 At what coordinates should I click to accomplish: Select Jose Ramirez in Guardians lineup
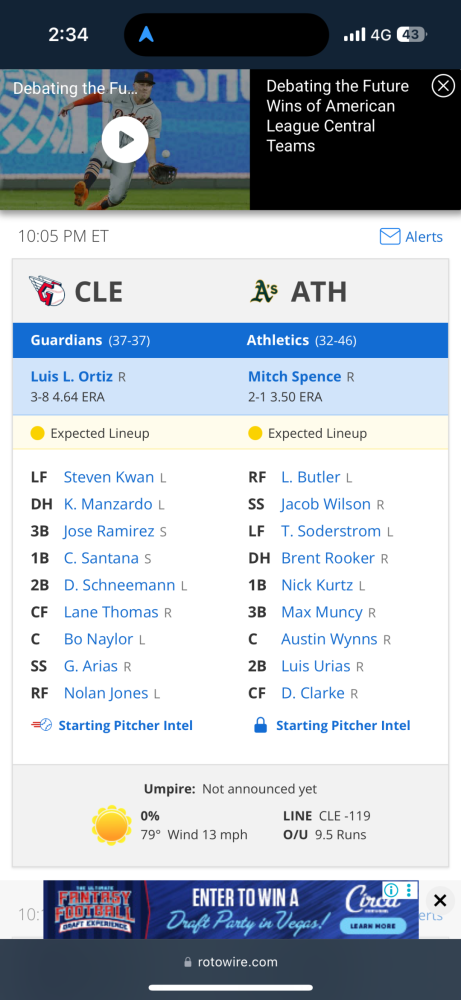point(109,531)
